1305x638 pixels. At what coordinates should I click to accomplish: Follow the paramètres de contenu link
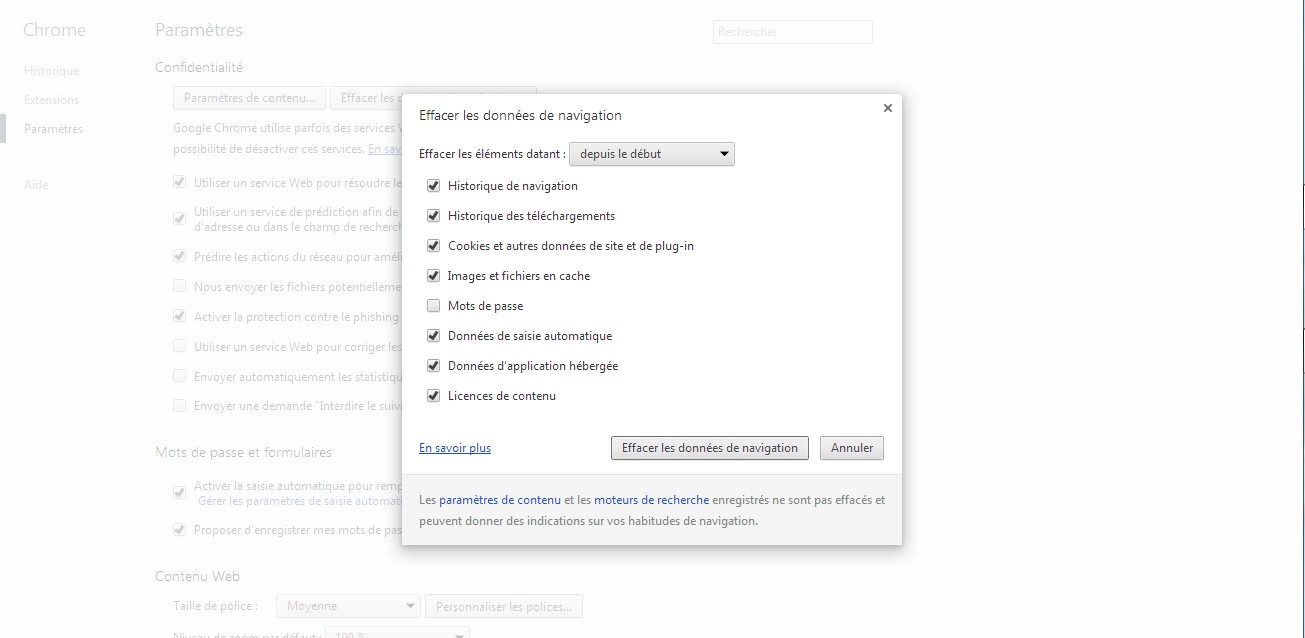click(499, 500)
